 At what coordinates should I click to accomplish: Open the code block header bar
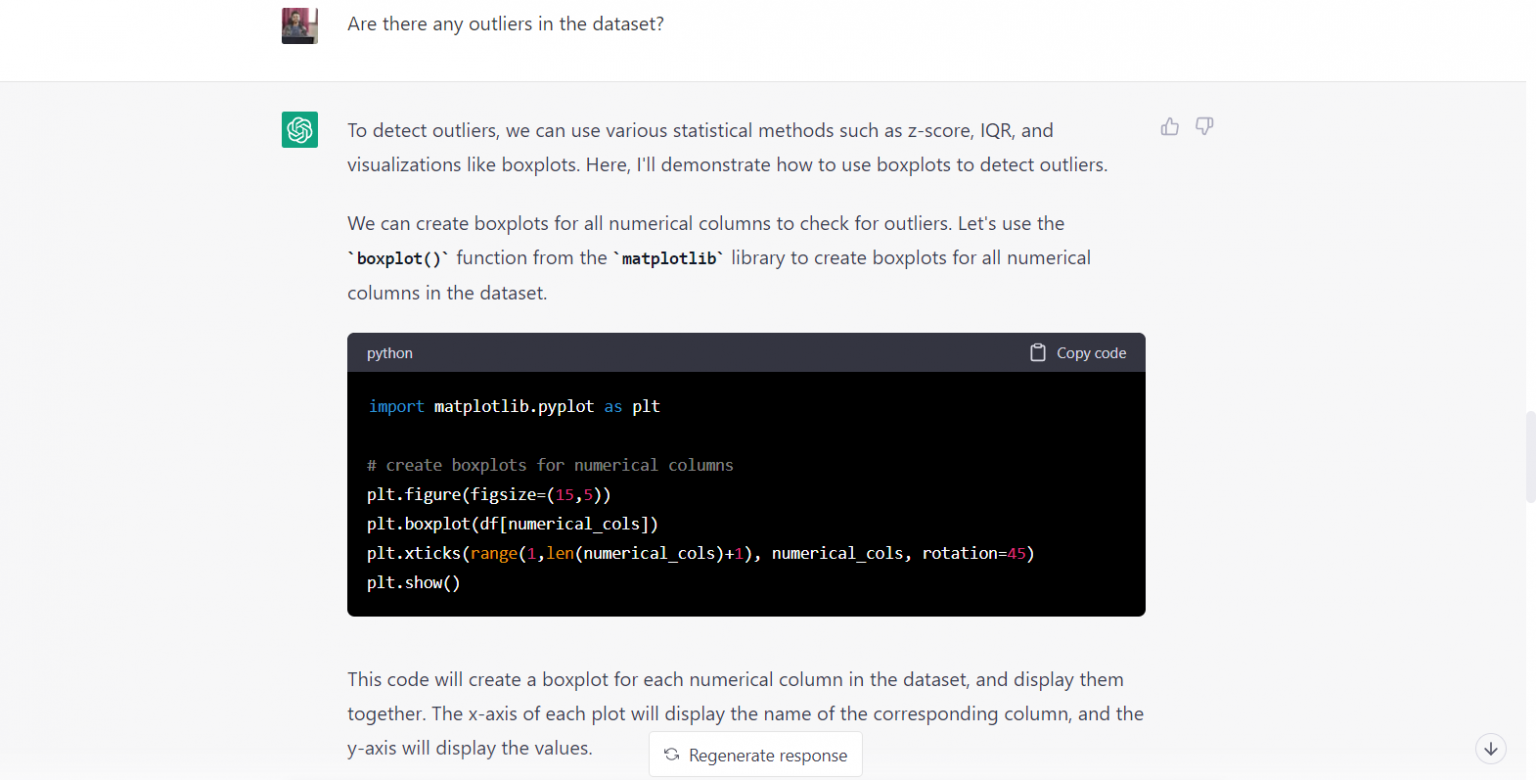point(746,352)
